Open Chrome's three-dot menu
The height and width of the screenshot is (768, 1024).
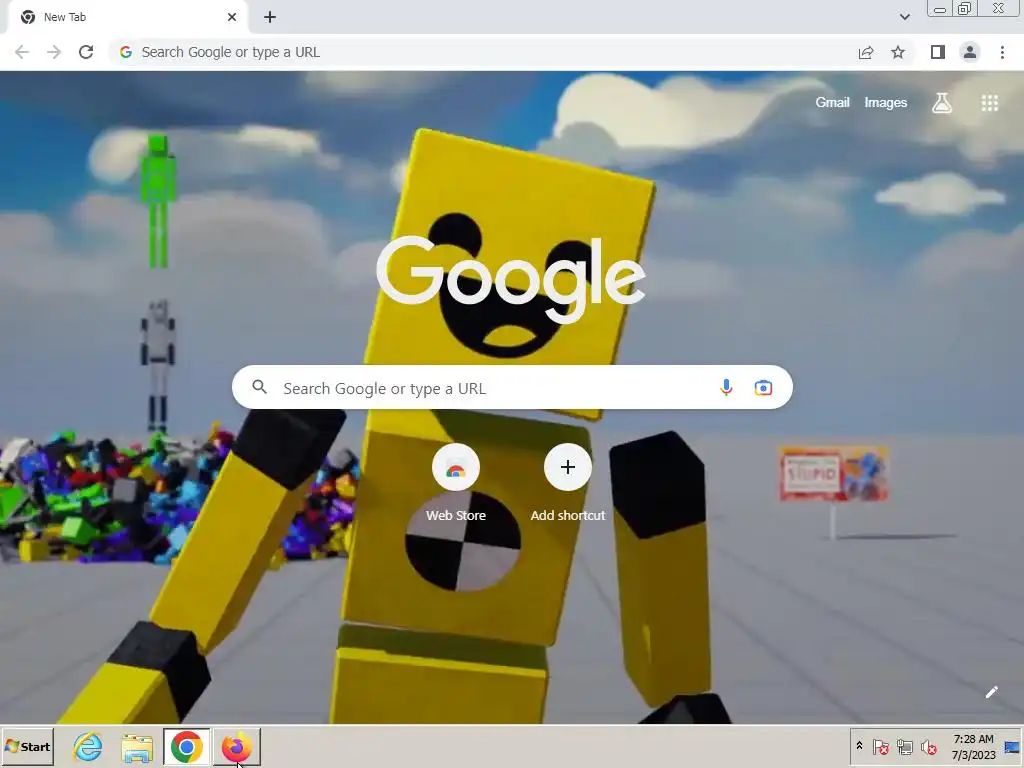[x=1002, y=52]
